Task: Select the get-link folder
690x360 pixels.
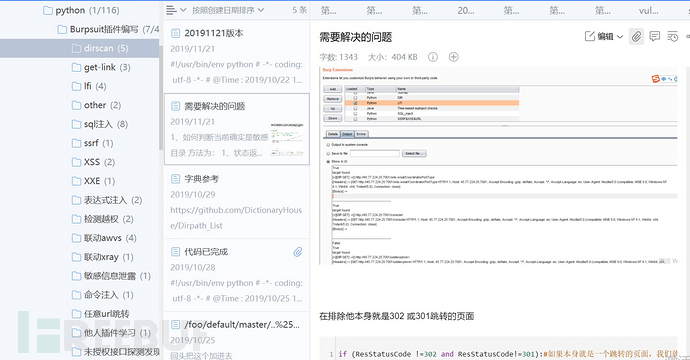Action: point(101,67)
